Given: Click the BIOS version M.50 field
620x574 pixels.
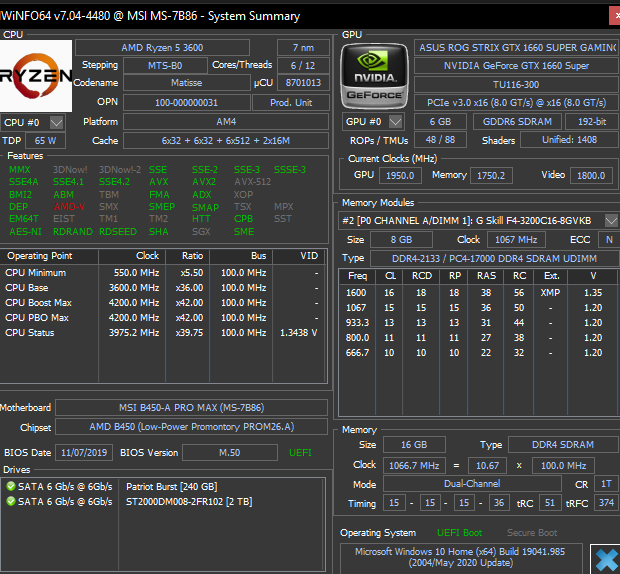Looking at the screenshot, I should pyautogui.click(x=230, y=453).
